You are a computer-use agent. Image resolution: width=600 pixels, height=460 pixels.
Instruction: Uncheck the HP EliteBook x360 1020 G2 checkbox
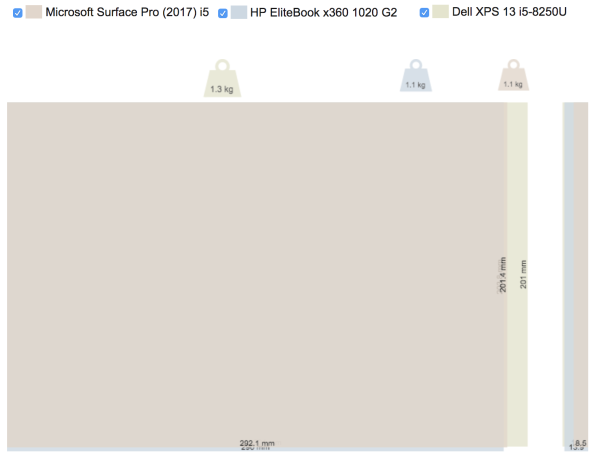click(x=223, y=13)
